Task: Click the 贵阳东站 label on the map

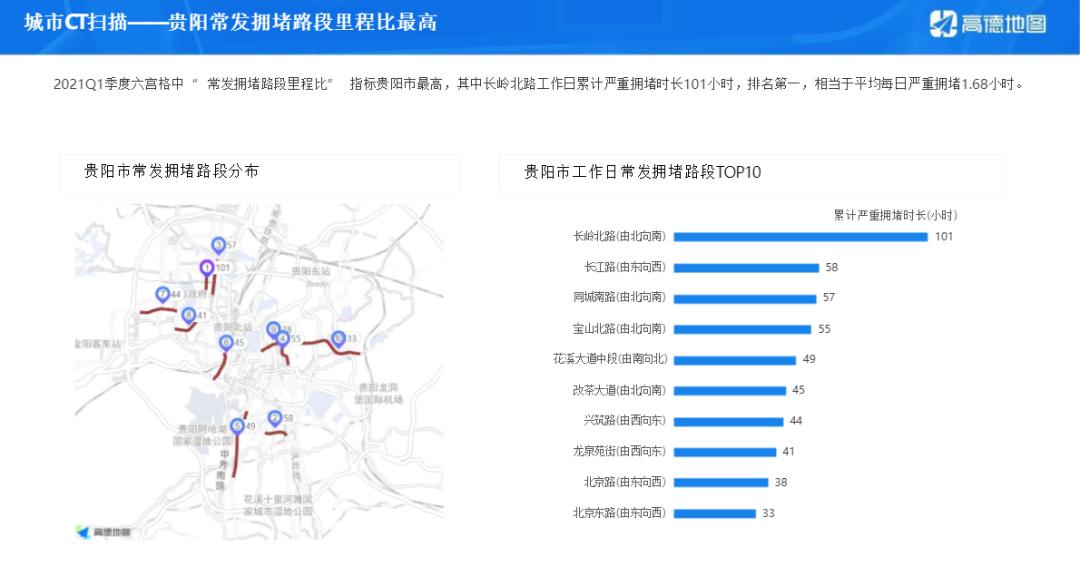Action: point(311,271)
